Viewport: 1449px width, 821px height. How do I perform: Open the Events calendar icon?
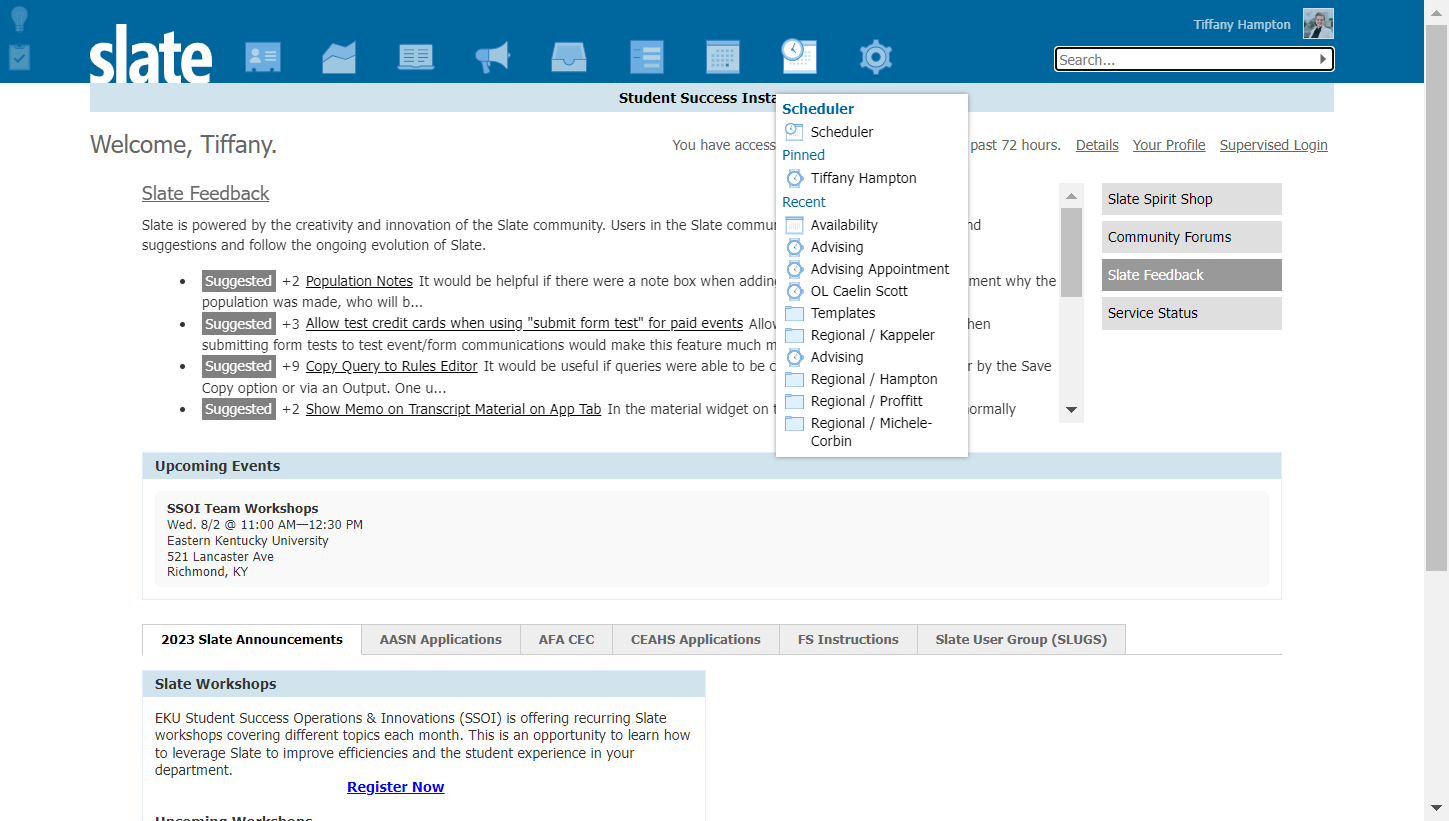723,57
